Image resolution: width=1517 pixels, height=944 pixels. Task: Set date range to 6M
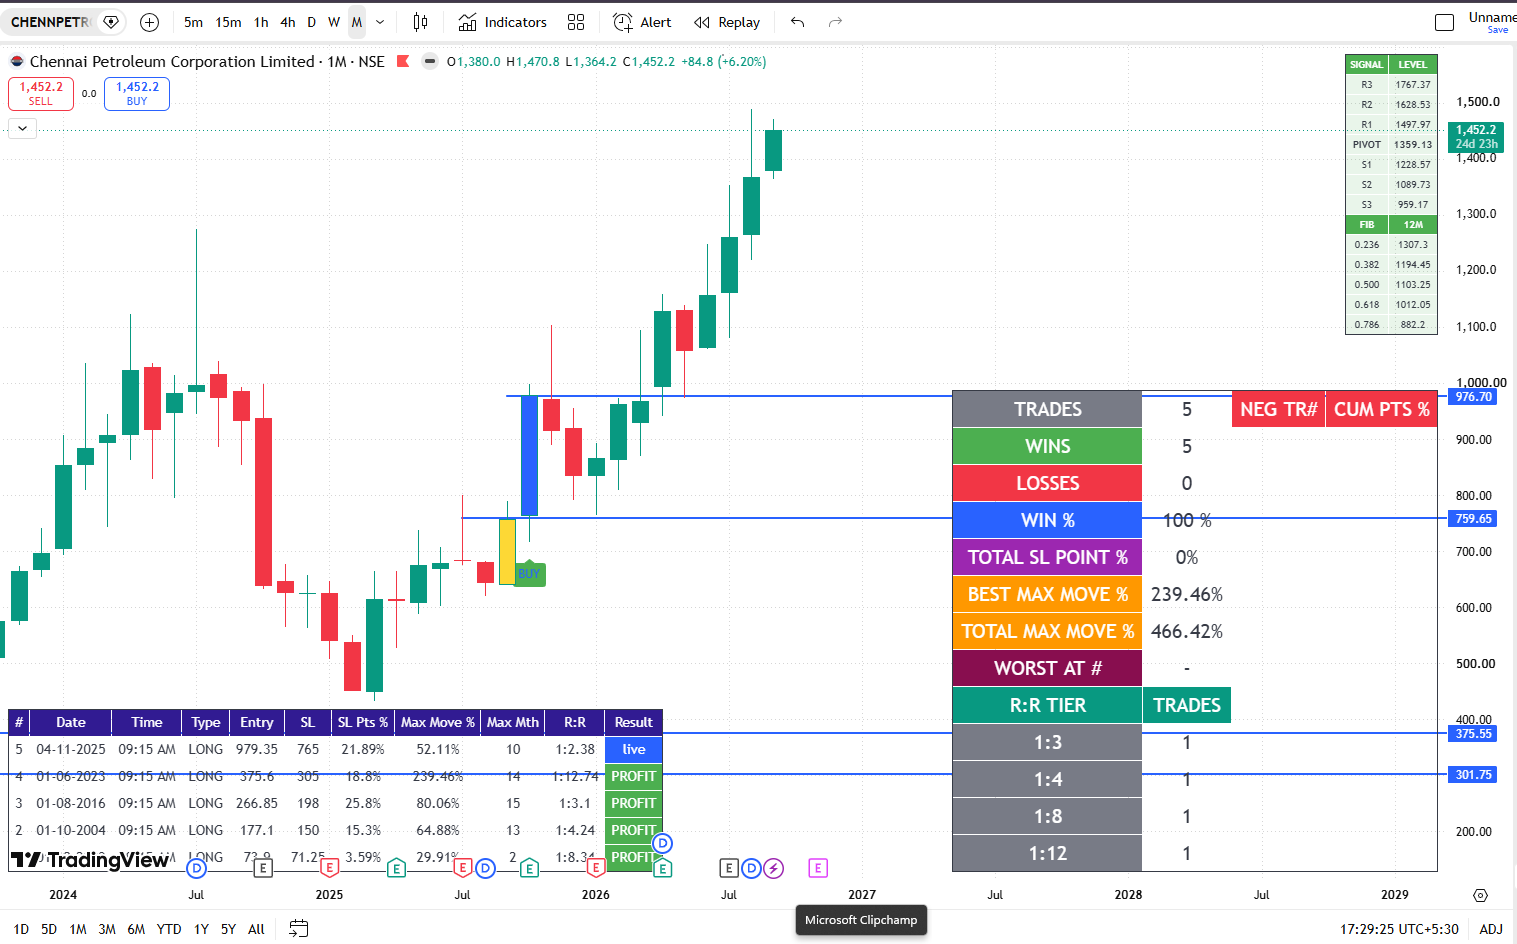click(x=136, y=929)
